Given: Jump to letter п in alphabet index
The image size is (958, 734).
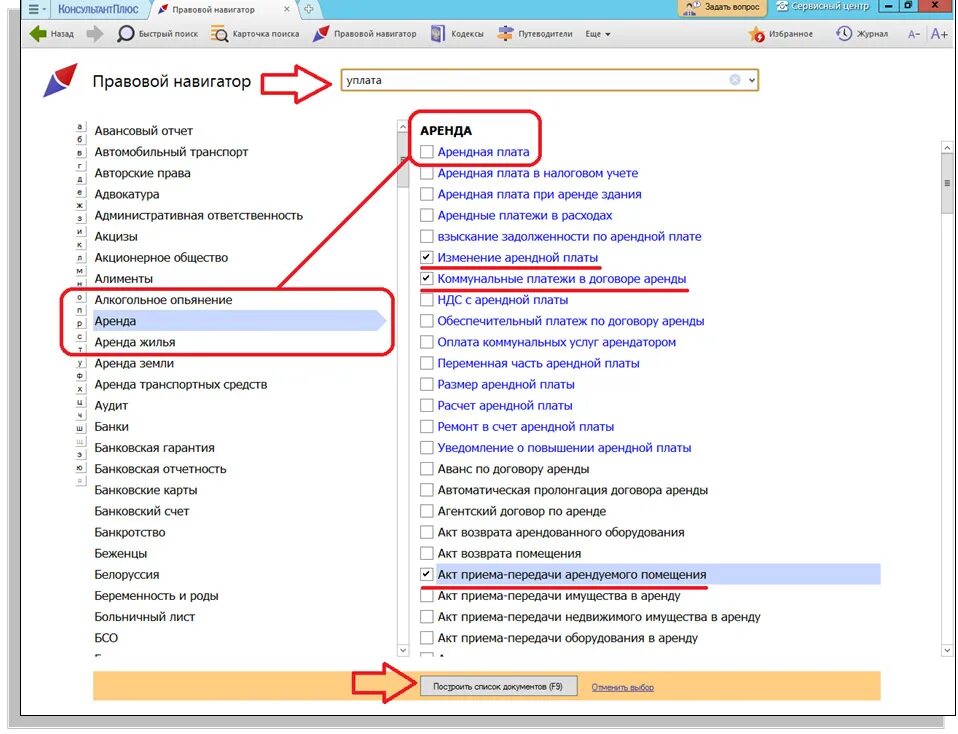Looking at the screenshot, I should 79,310.
